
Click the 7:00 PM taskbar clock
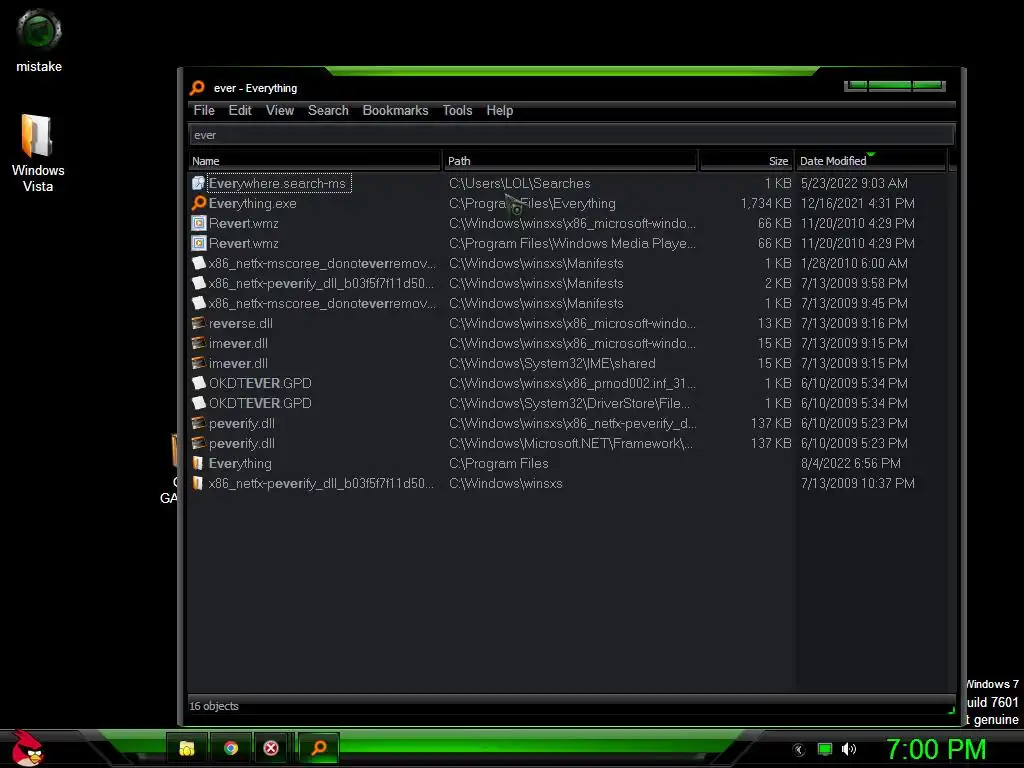(x=936, y=749)
